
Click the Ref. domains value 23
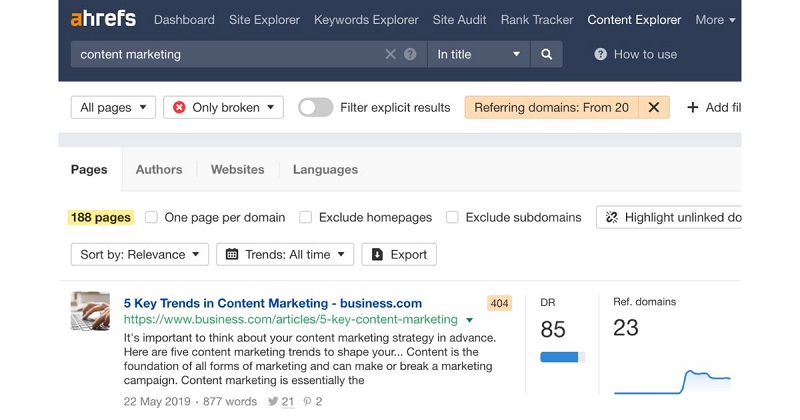pyautogui.click(x=626, y=328)
